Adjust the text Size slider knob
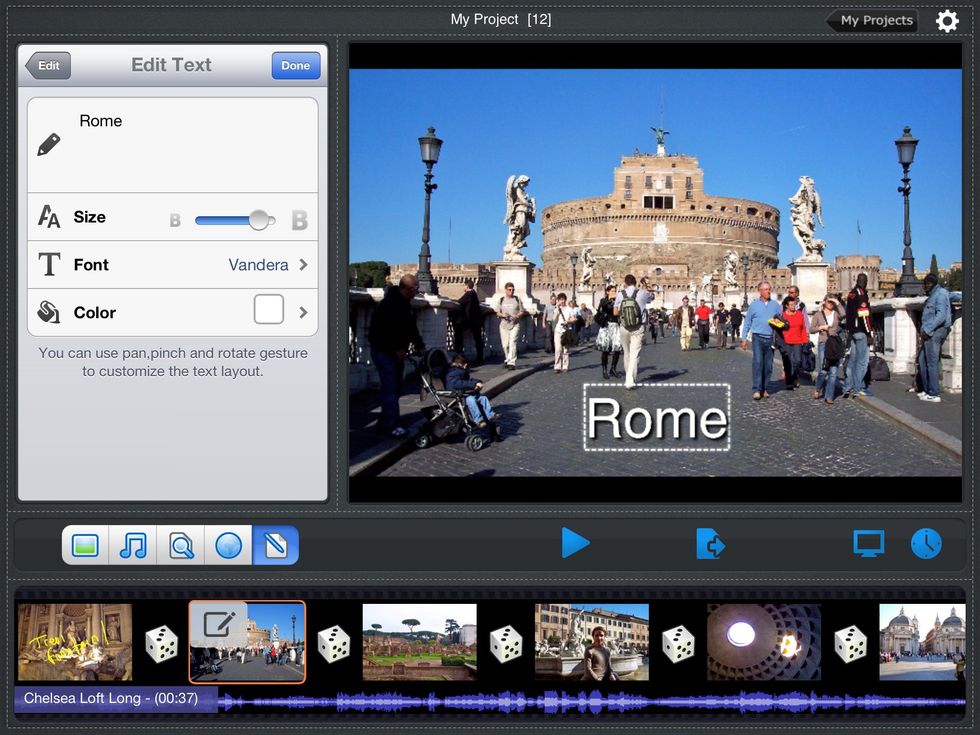The height and width of the screenshot is (735, 980). click(x=260, y=217)
